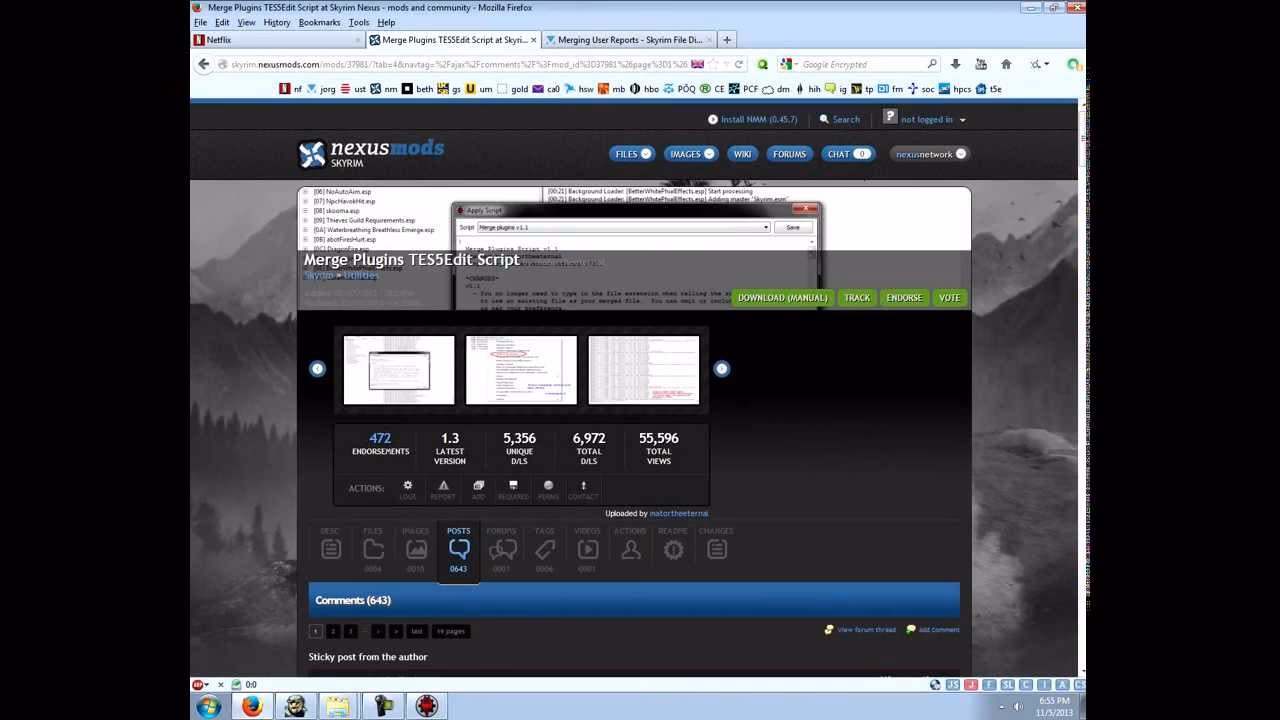Click the Endorse button

click(904, 297)
